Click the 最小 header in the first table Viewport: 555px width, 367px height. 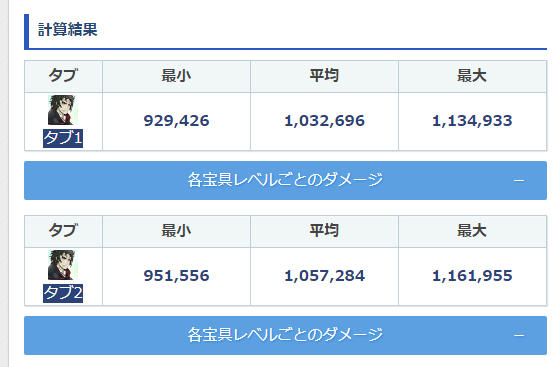(x=176, y=76)
